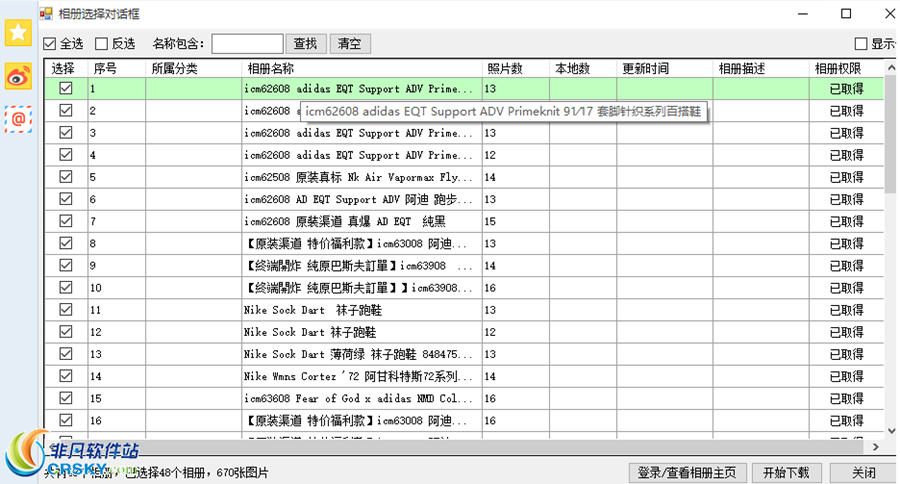
Task: Sort by the 照片数 column header
Action: (x=516, y=68)
